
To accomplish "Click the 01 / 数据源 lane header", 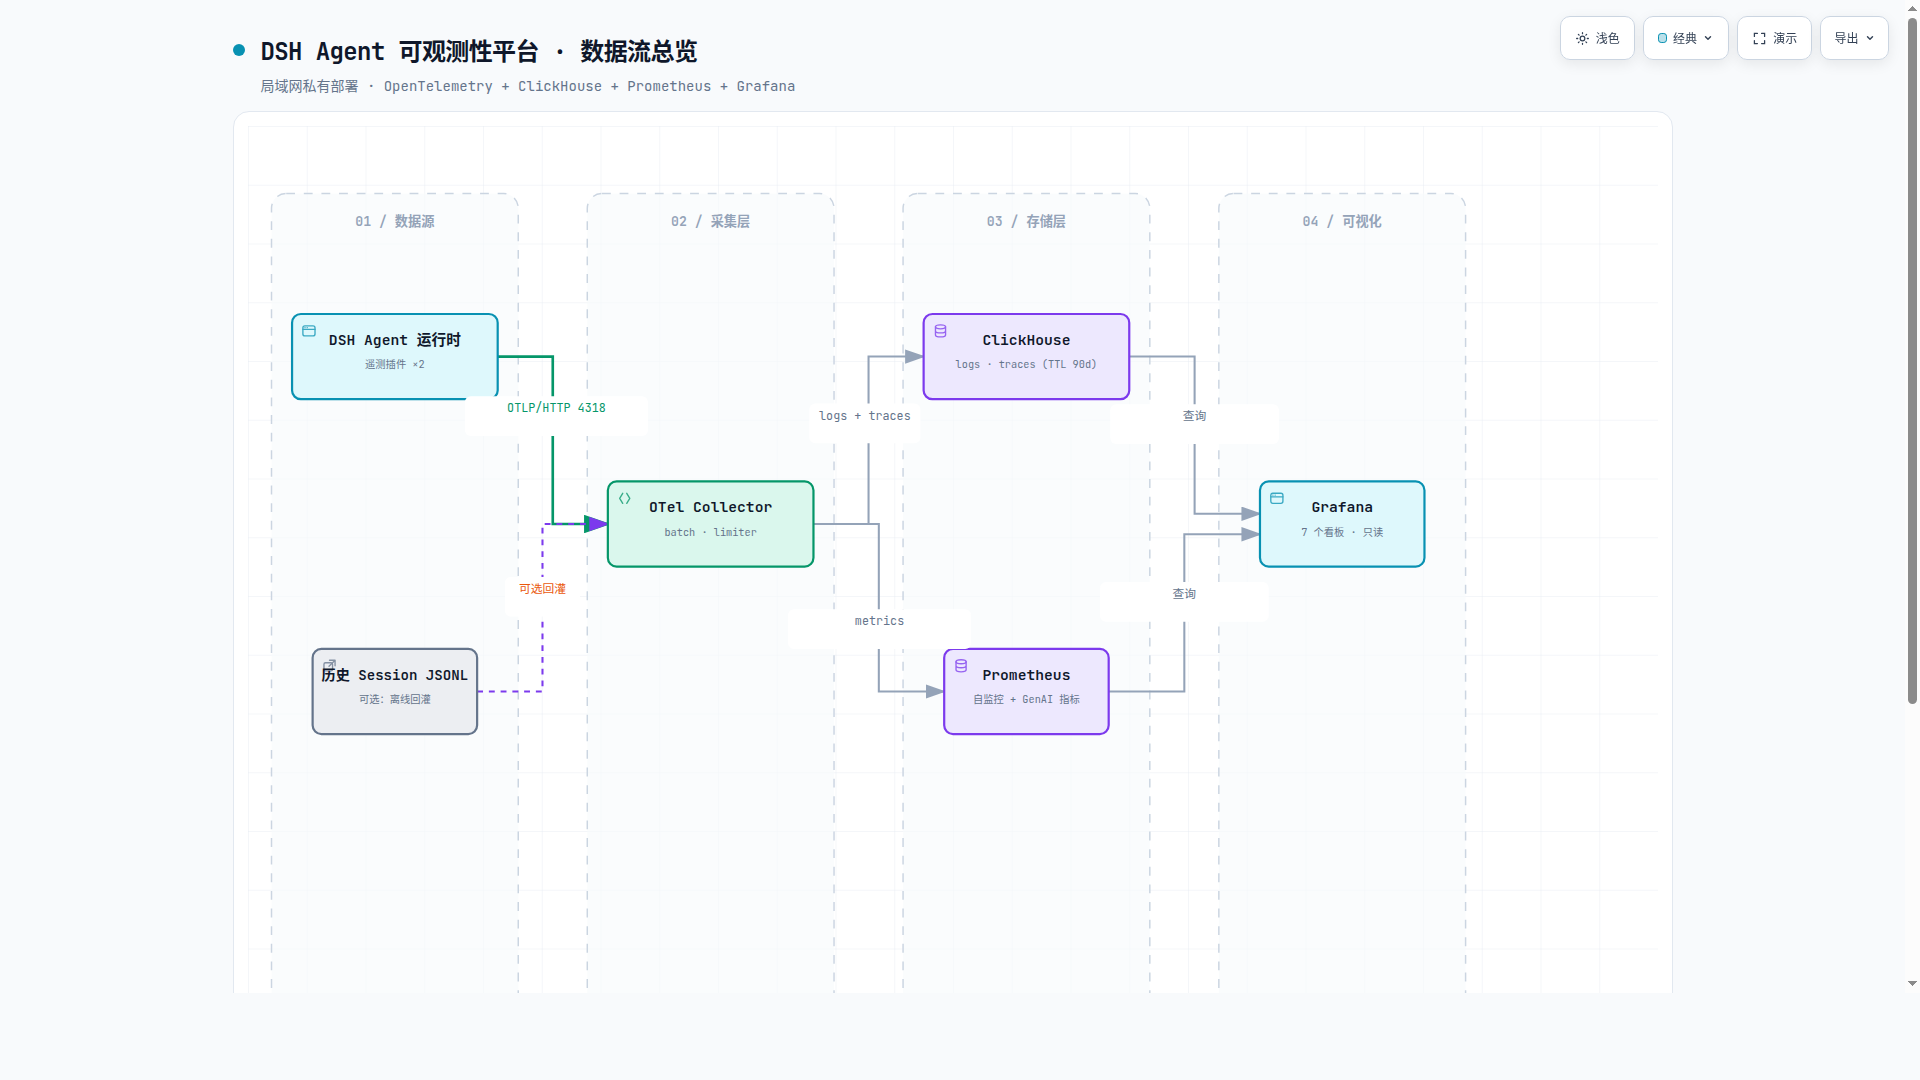I will coord(395,221).
